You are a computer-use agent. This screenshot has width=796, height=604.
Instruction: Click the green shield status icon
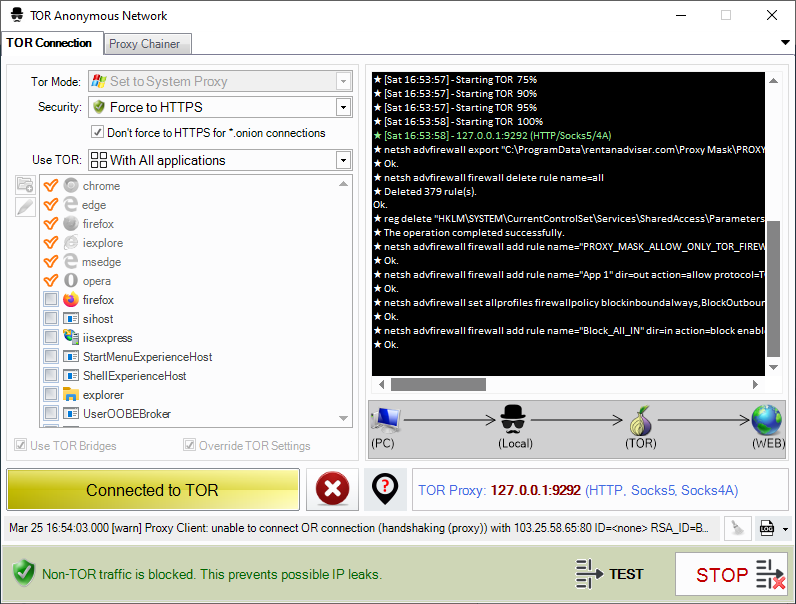tap(24, 574)
